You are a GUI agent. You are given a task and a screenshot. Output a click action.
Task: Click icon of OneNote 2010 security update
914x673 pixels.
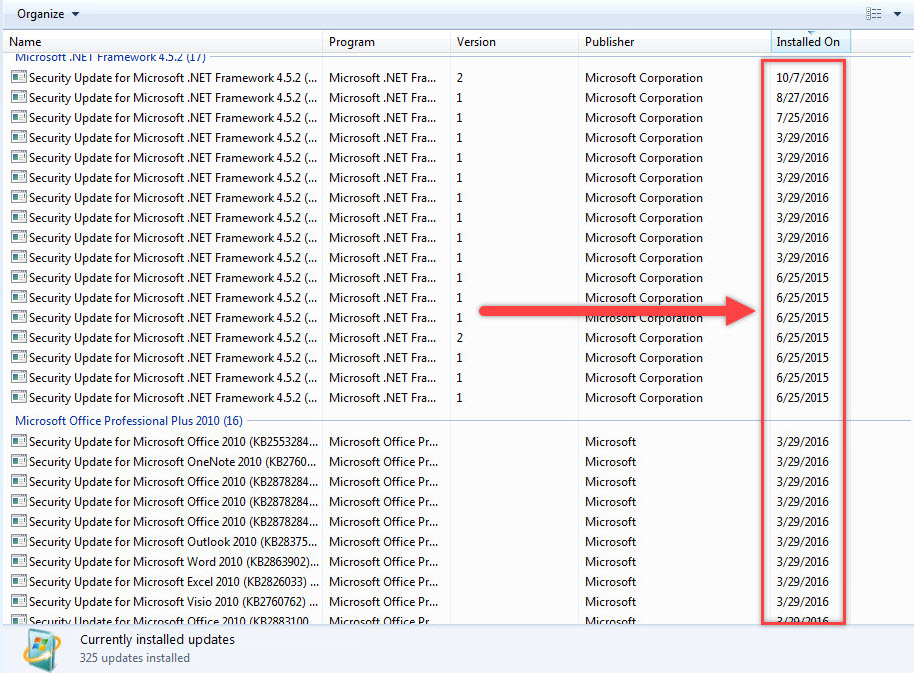(x=18, y=462)
